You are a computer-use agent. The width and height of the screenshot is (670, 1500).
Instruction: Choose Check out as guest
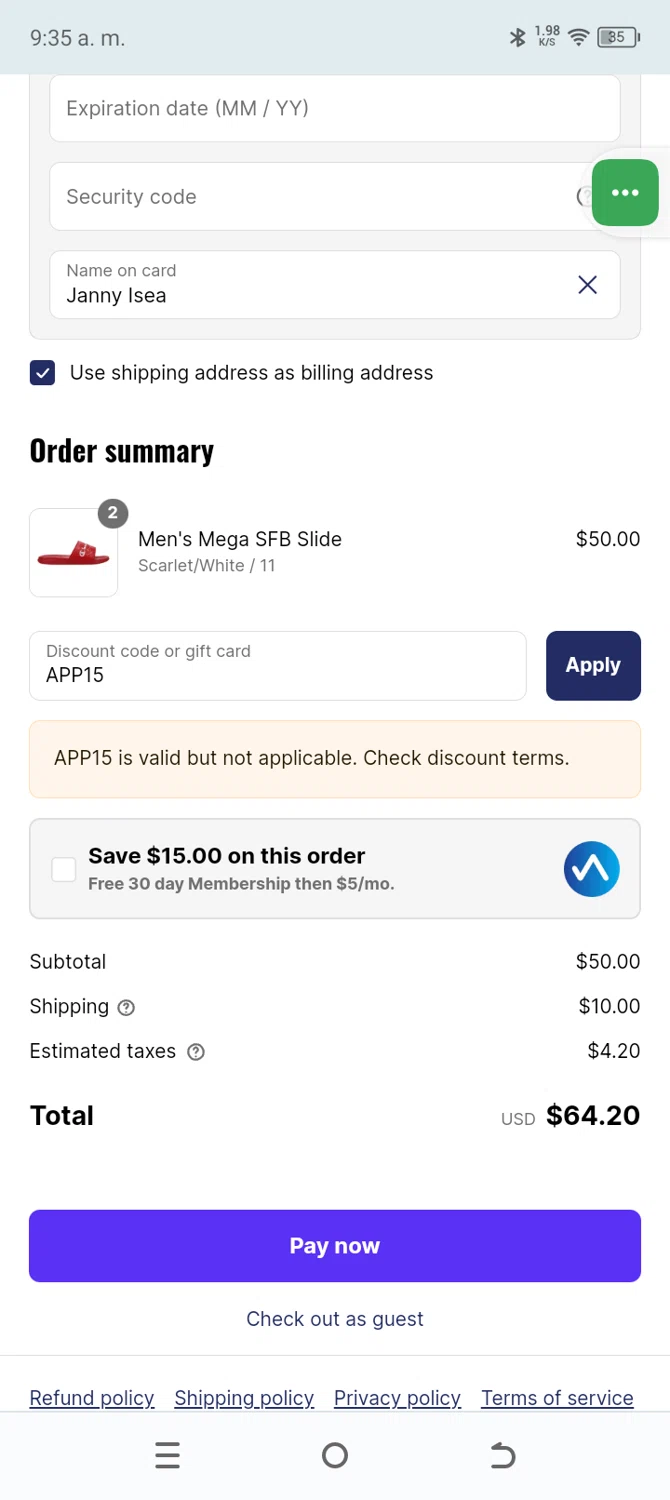click(335, 1319)
